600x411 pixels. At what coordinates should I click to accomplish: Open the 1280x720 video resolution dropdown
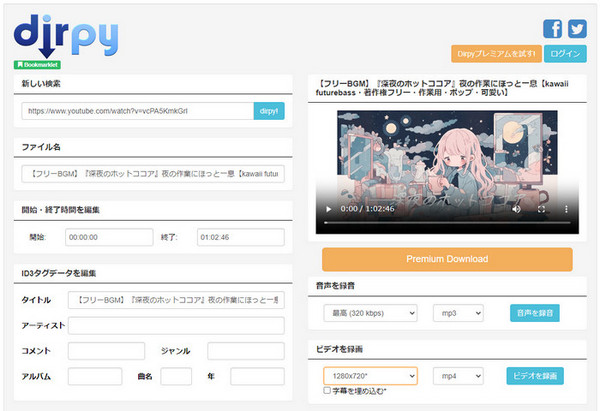coord(370,376)
